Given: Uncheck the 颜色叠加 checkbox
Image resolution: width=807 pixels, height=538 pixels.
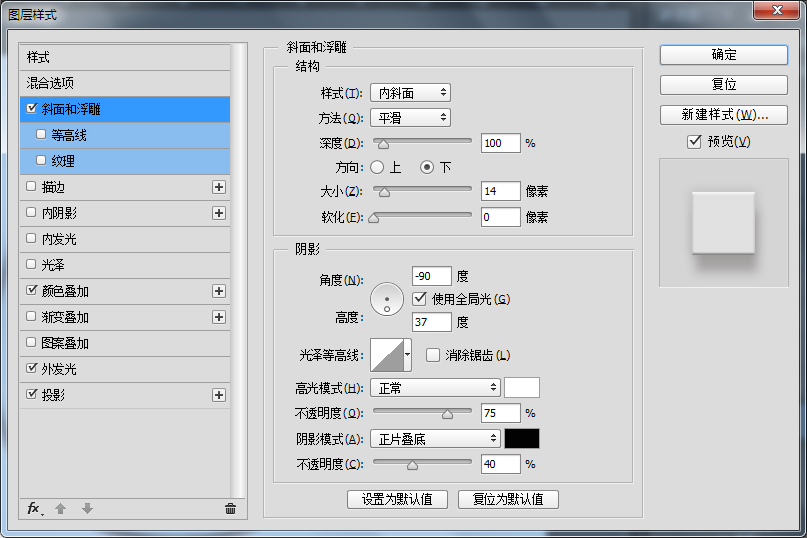Looking at the screenshot, I should pos(32,290).
